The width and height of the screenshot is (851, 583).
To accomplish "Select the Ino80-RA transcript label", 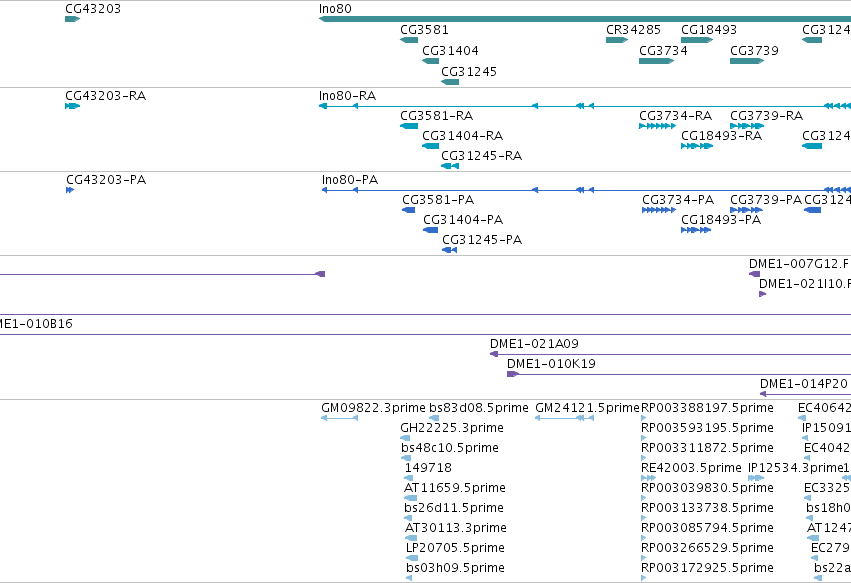I will pos(347,96).
